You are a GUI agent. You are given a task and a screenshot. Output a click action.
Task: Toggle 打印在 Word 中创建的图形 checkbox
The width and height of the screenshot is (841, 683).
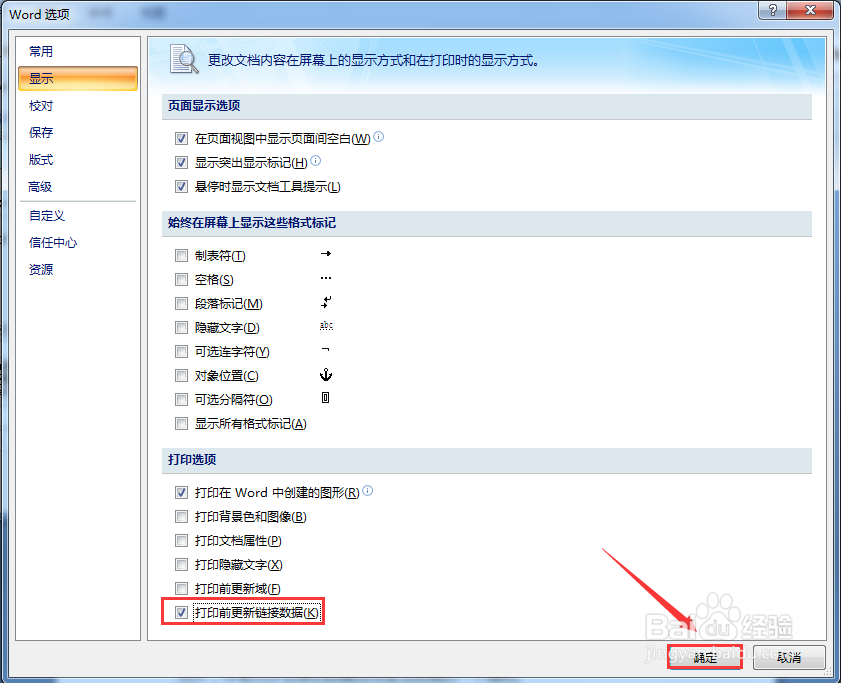(x=181, y=493)
